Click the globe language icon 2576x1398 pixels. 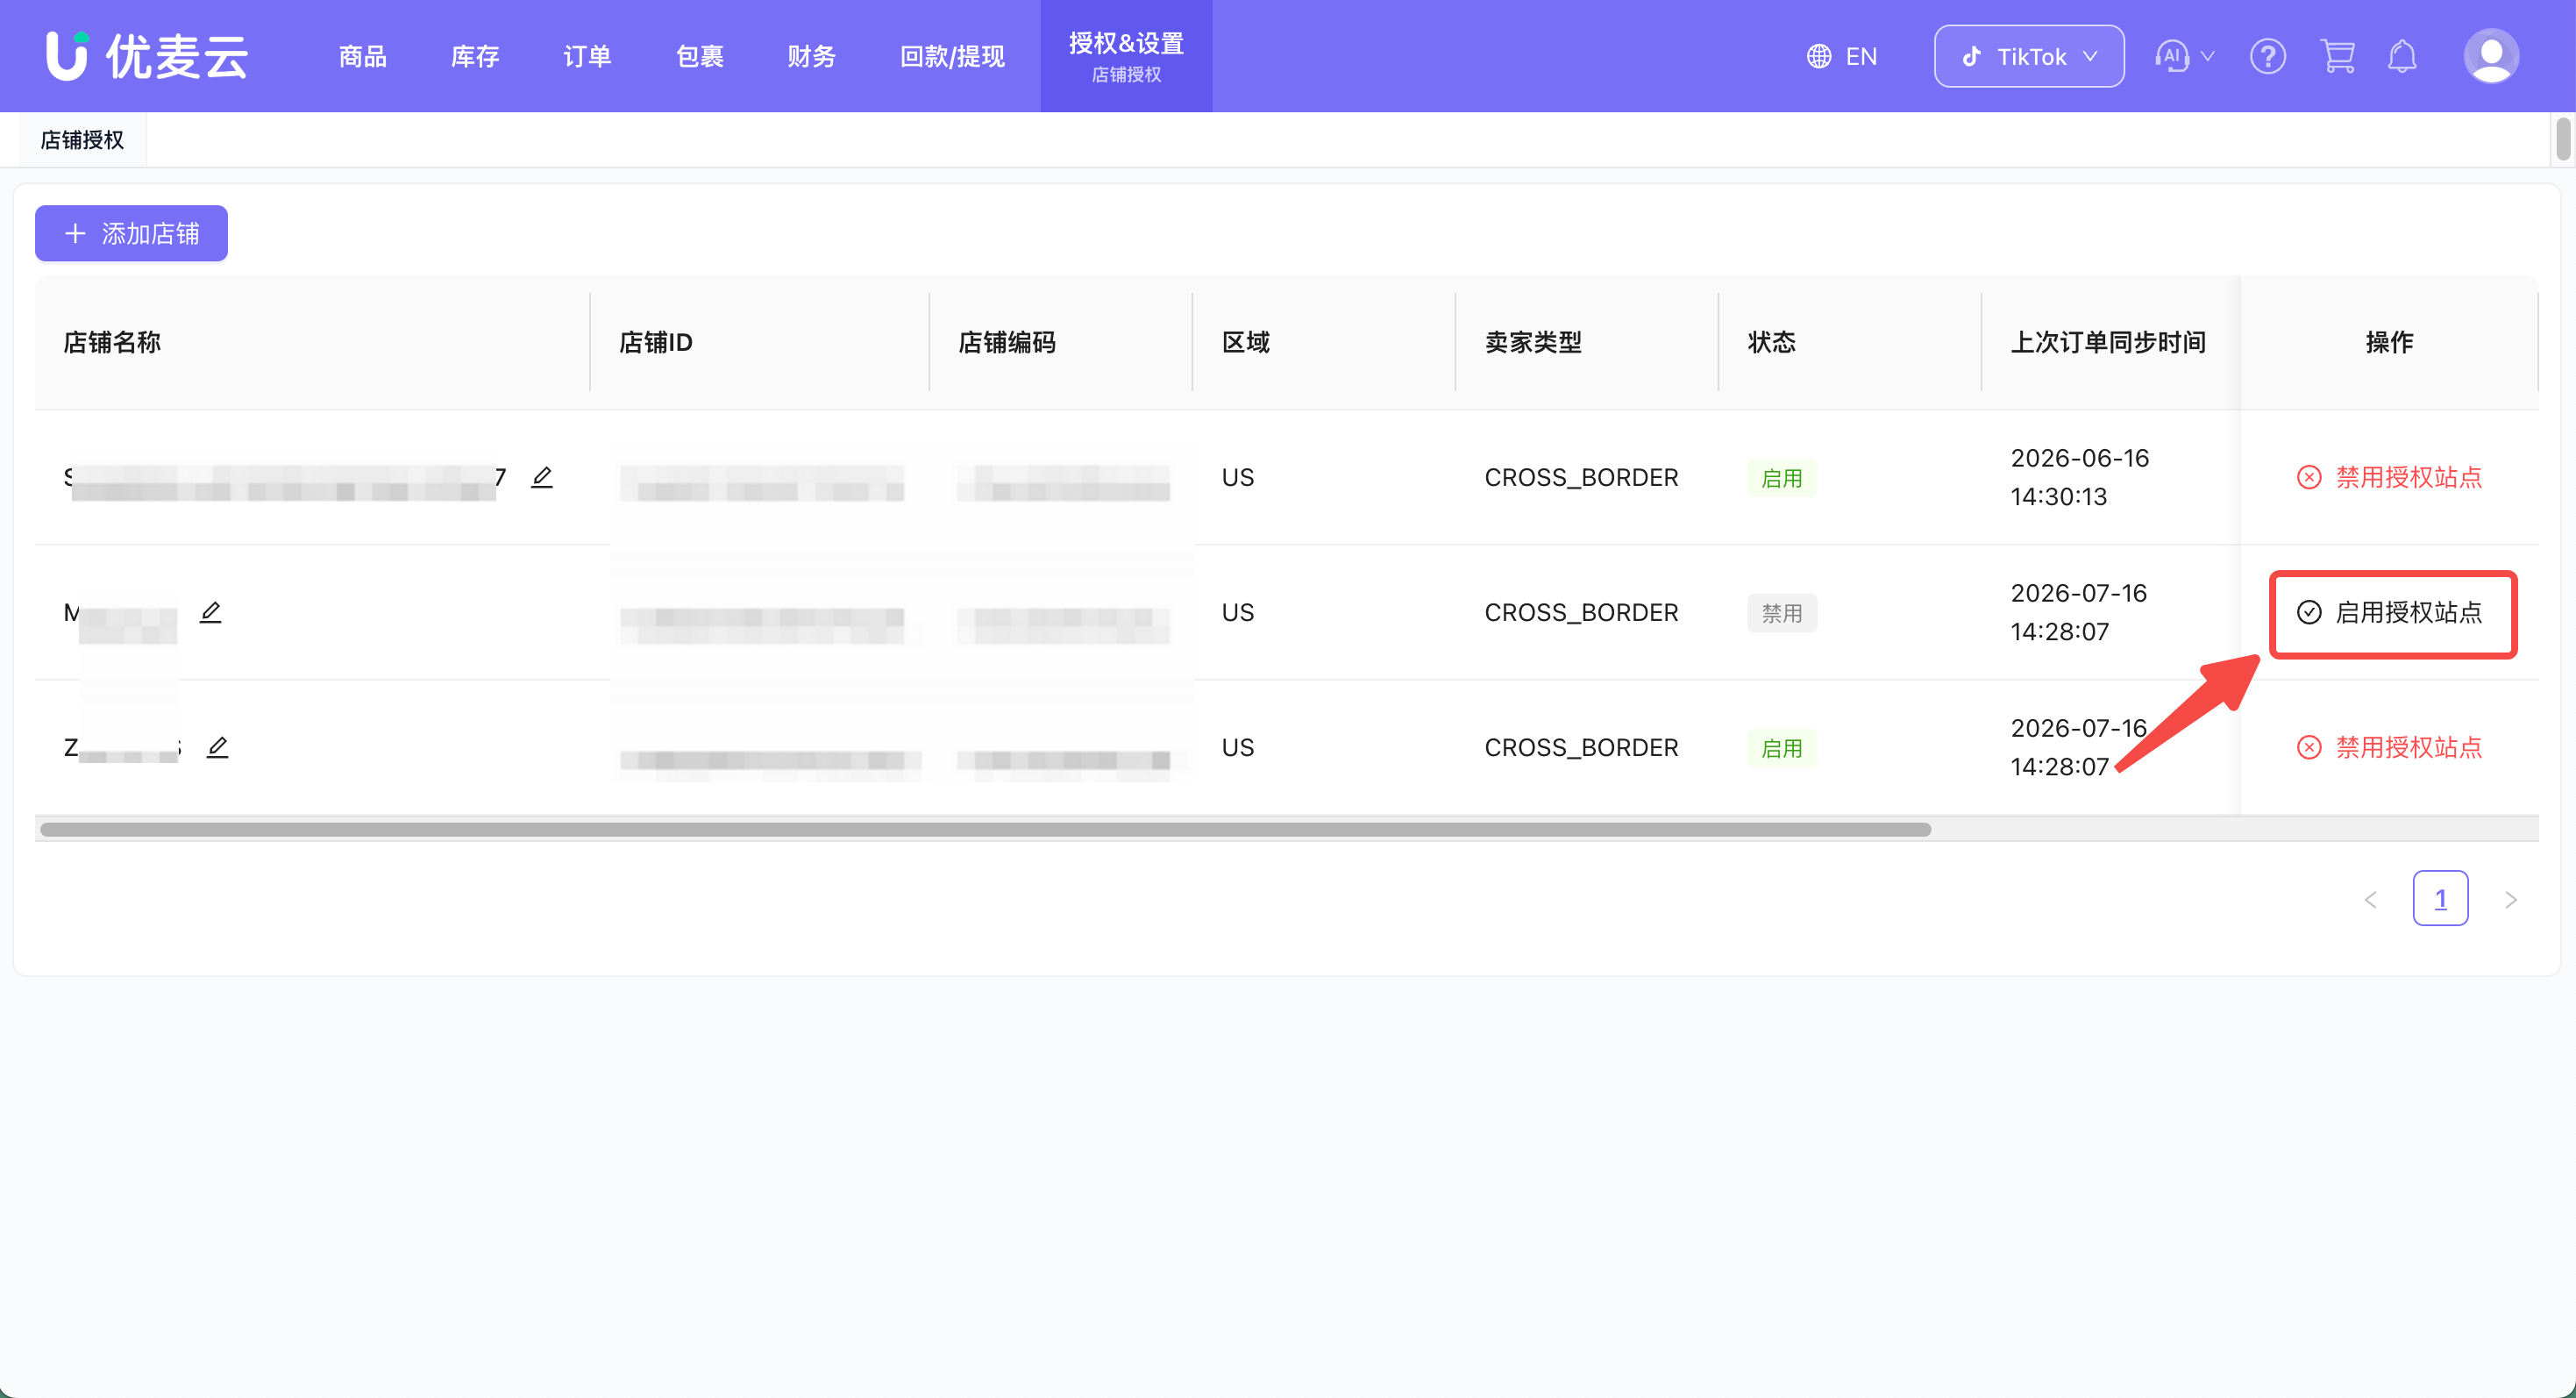click(x=1819, y=56)
